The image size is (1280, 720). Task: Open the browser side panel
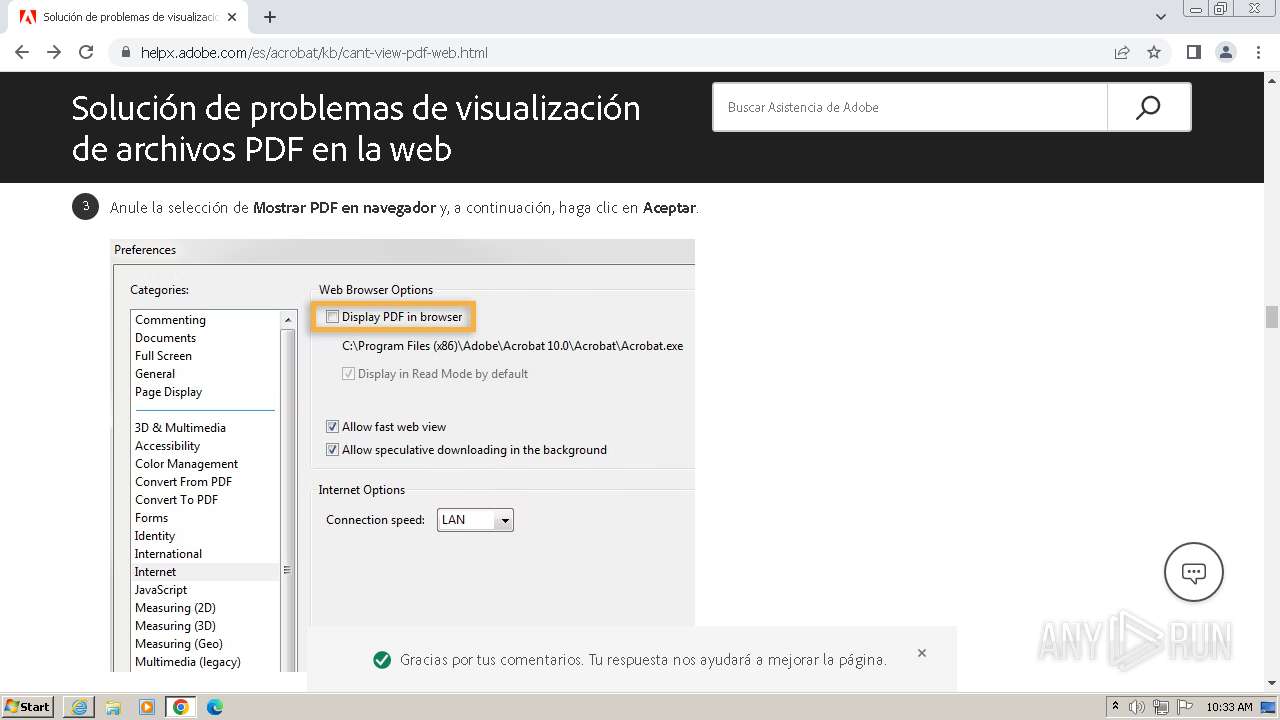tap(1194, 52)
